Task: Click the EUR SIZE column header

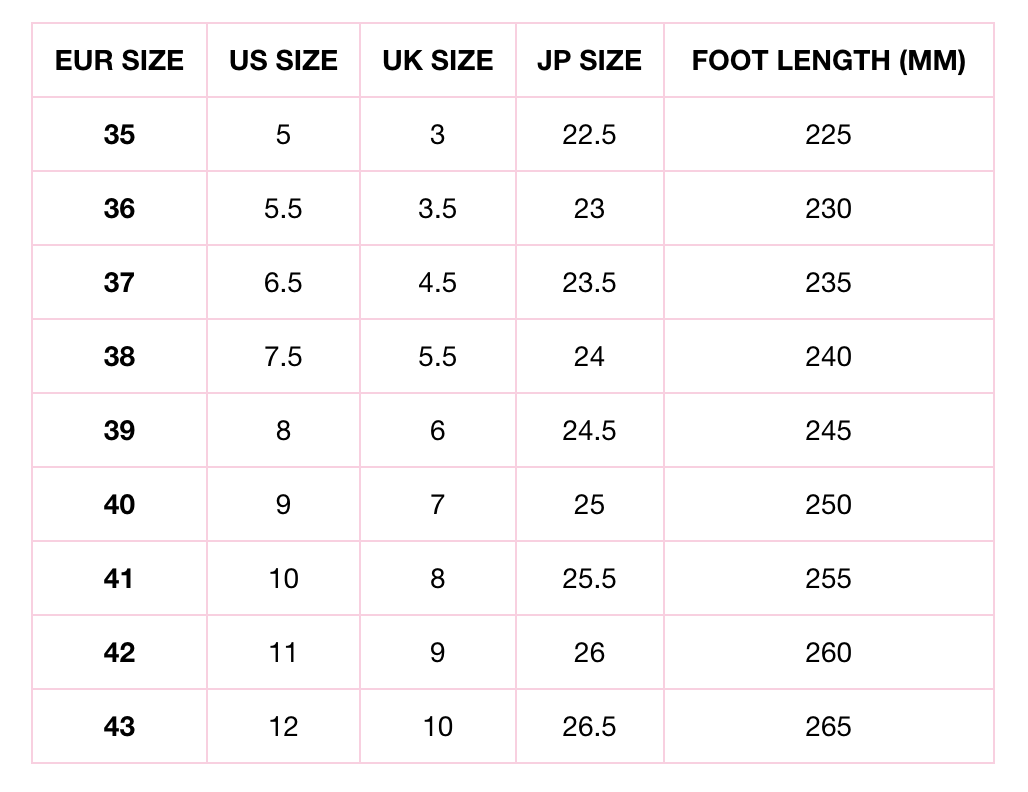Action: [119, 61]
